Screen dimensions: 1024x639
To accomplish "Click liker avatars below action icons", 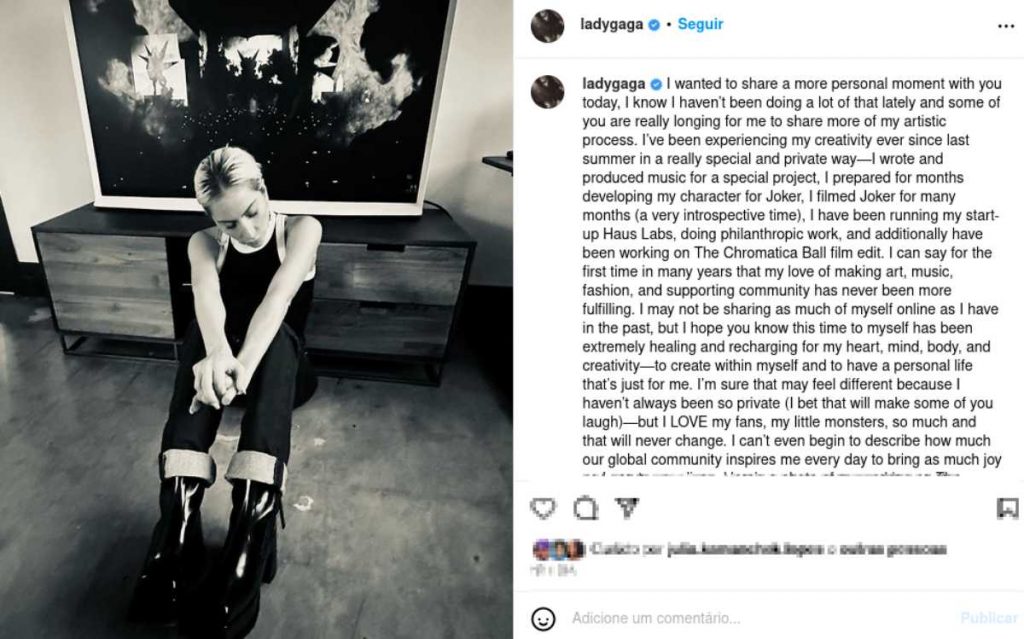I will tap(558, 549).
